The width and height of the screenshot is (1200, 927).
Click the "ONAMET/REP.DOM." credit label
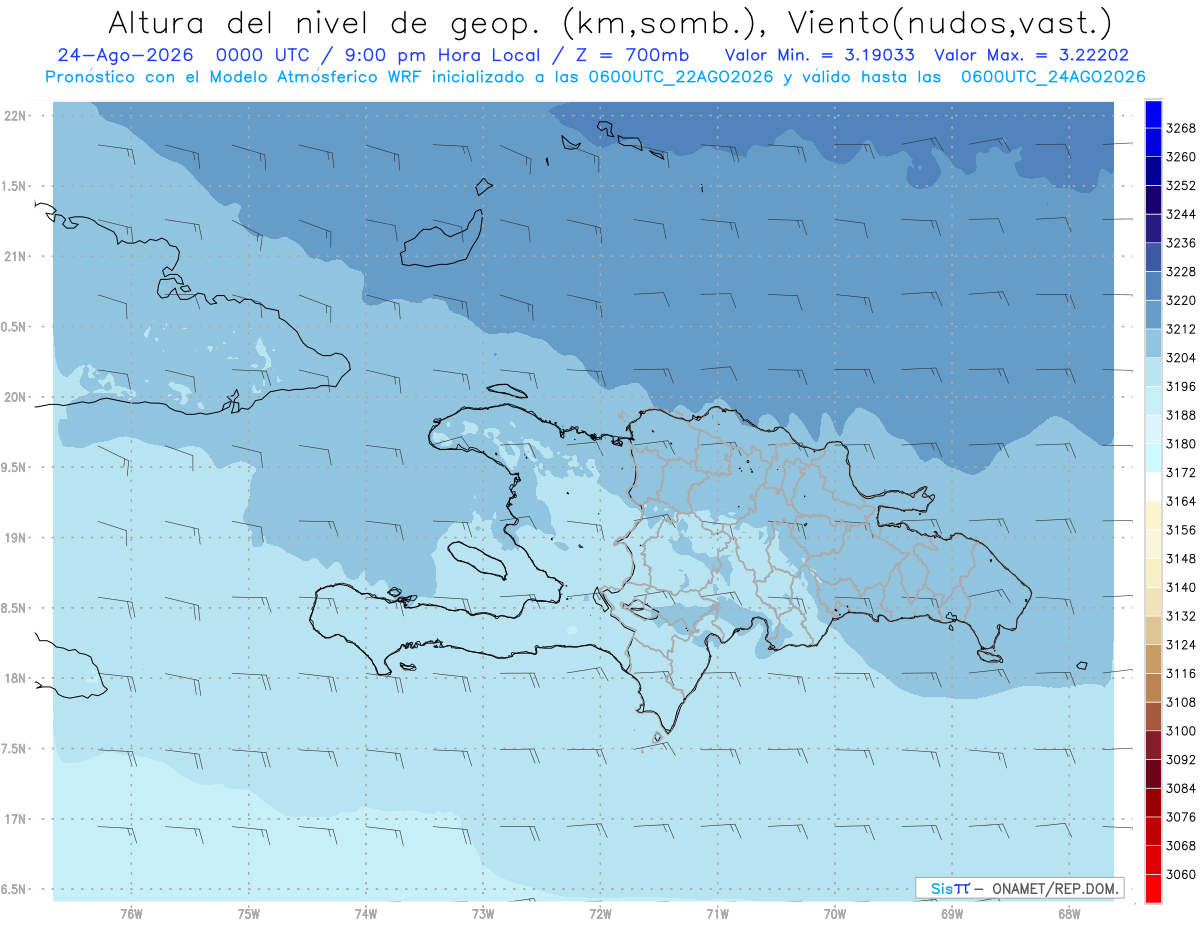click(1054, 887)
